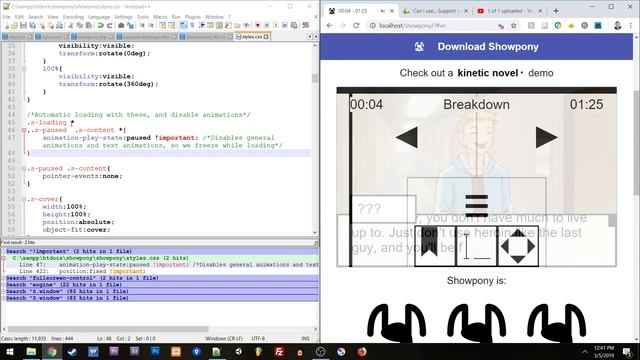Click the editor vertical scrollbar thumb
Viewport: 640px width, 360px height.
[314, 78]
